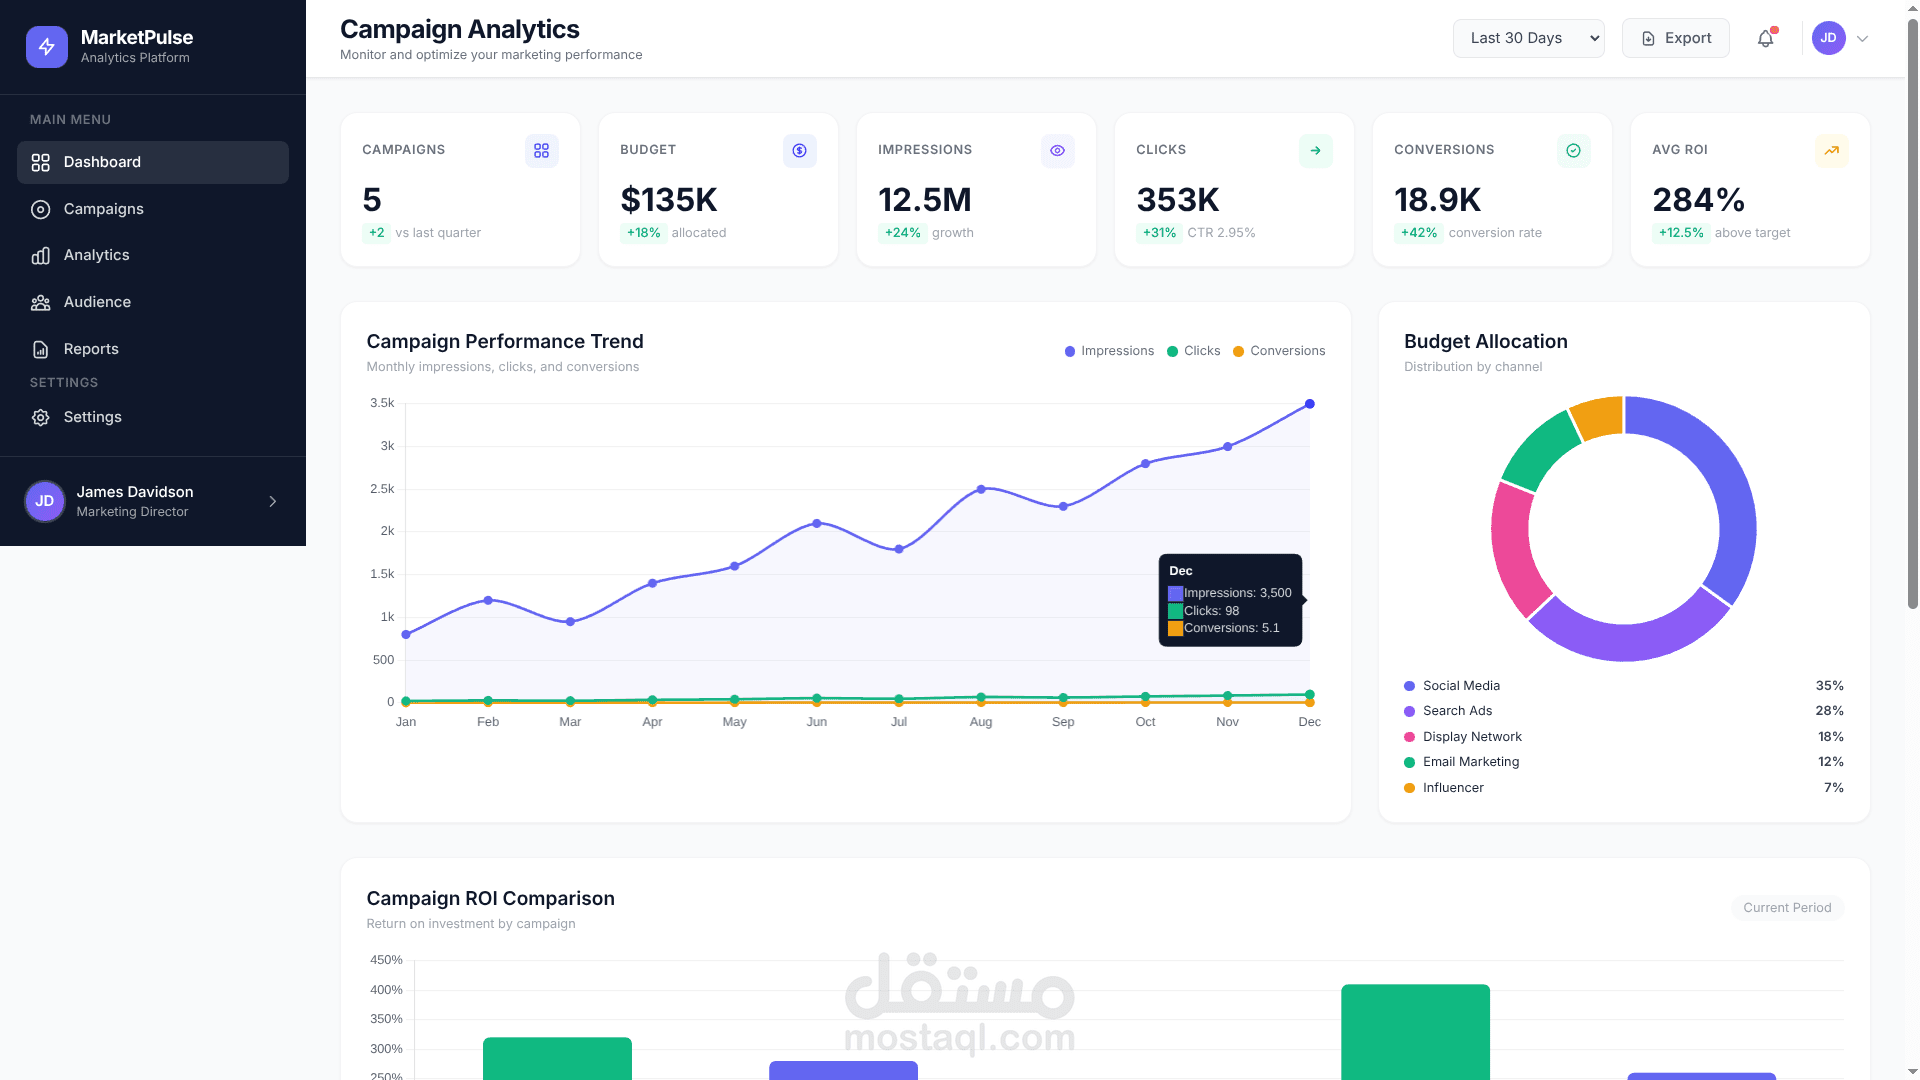Open the Dashboard menu item

point(153,162)
